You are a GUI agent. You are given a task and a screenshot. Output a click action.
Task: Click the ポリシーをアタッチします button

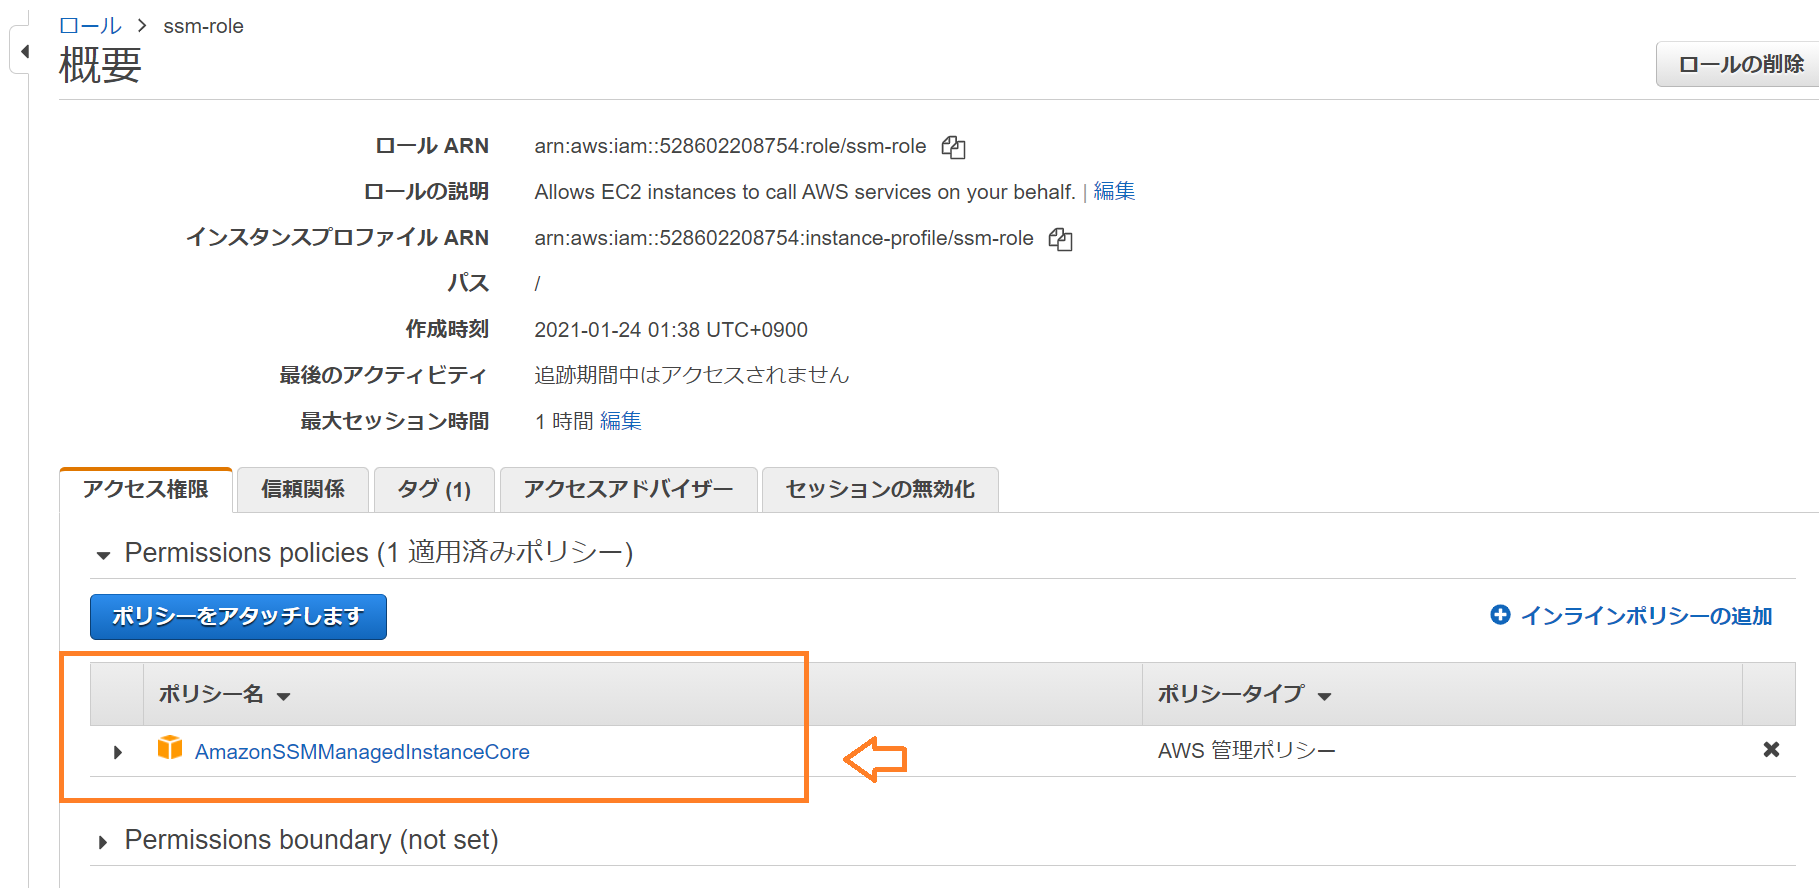[x=238, y=617]
